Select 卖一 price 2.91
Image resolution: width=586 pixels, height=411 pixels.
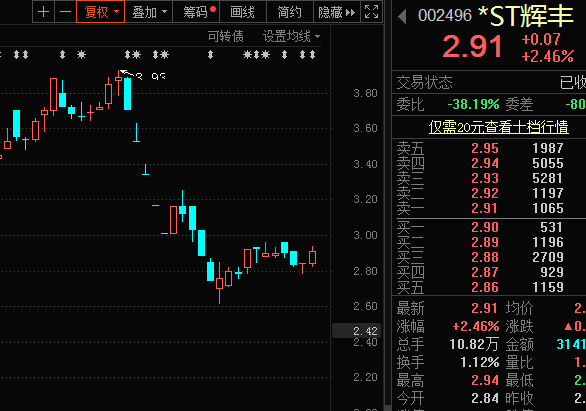point(485,208)
